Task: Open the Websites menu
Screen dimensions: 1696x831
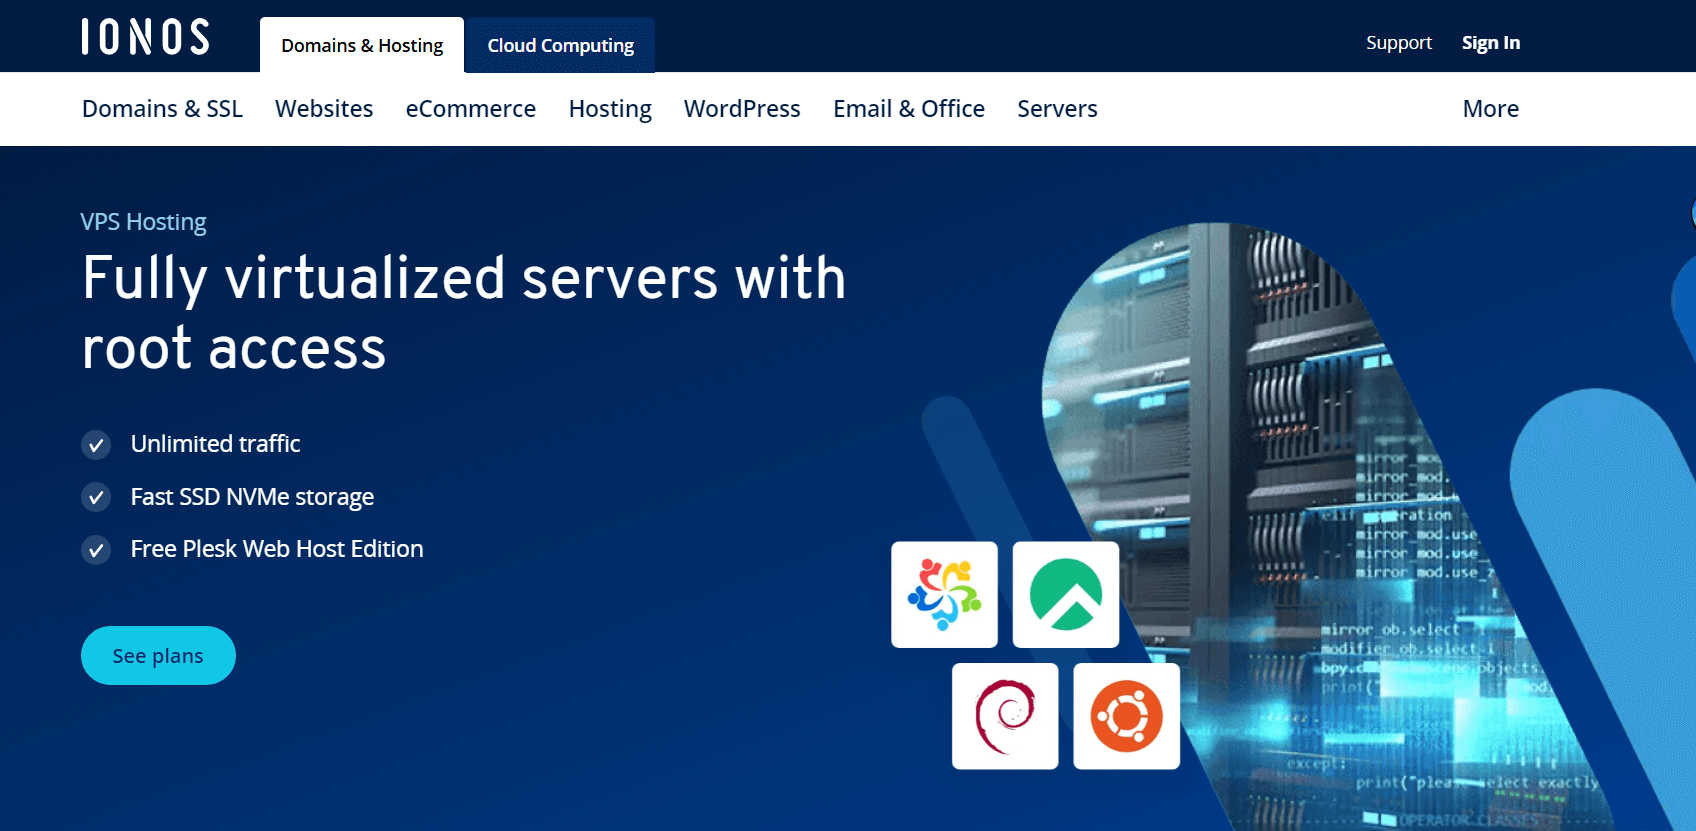Action: 324,109
